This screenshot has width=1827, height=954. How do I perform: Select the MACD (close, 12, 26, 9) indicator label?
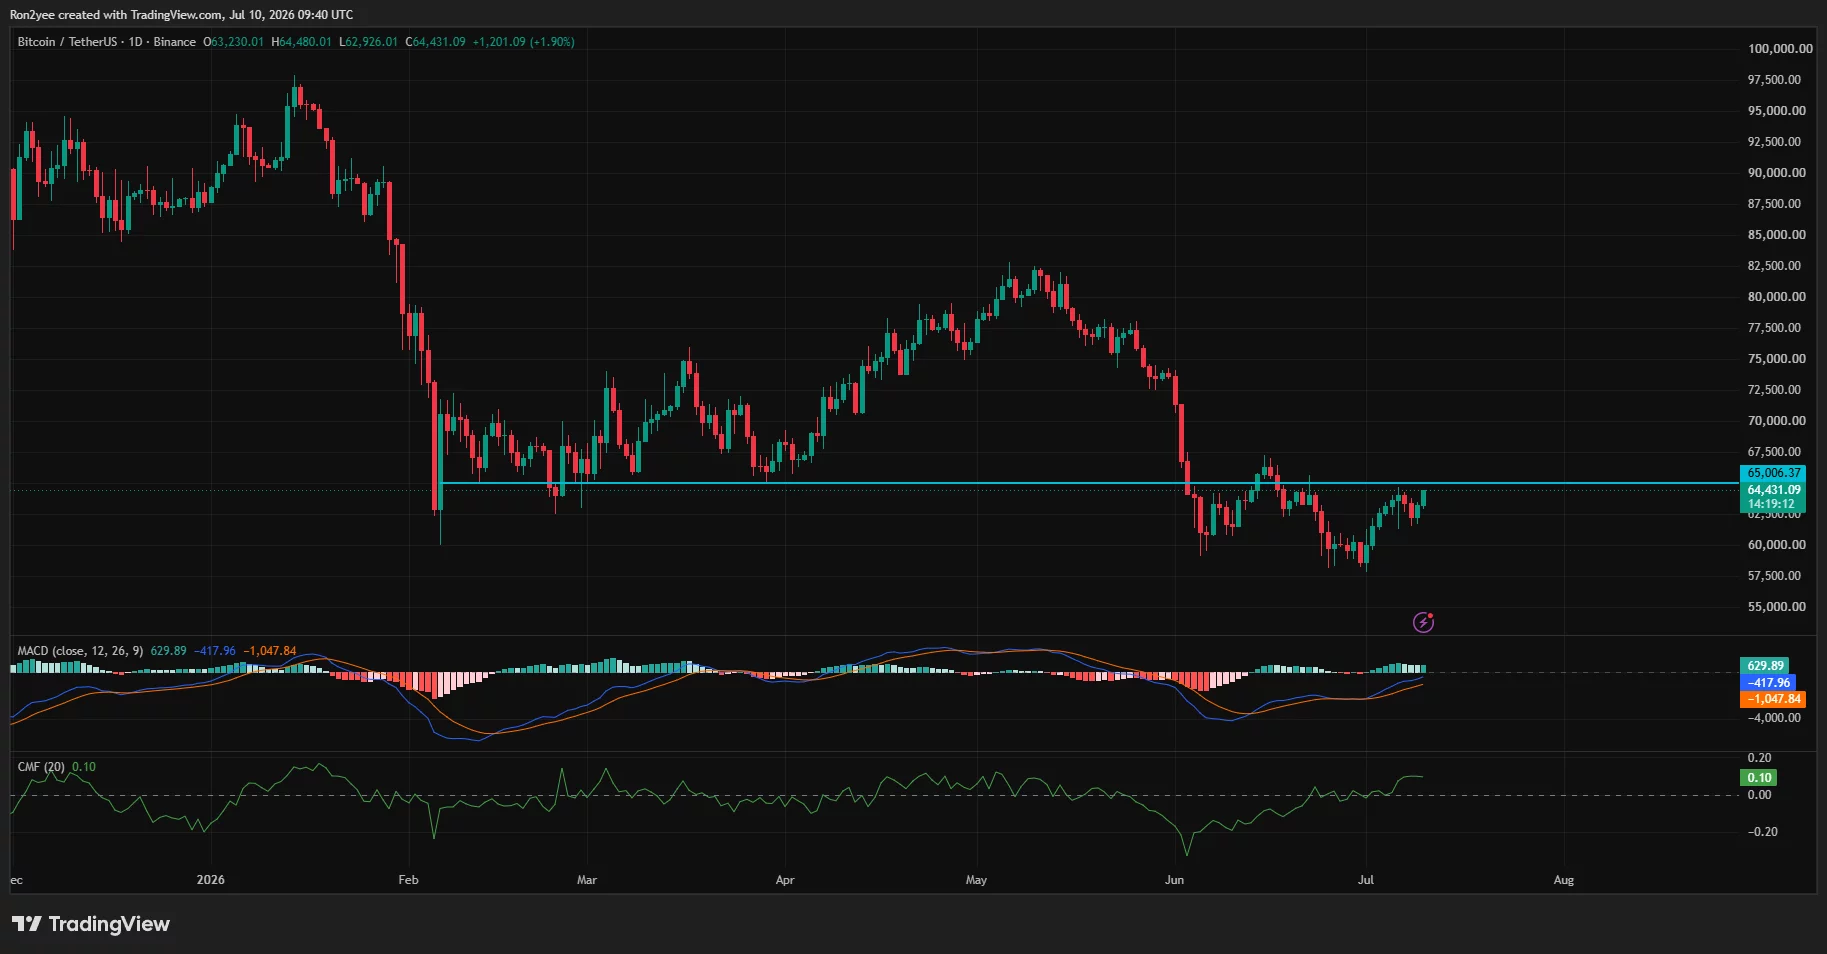coord(80,651)
